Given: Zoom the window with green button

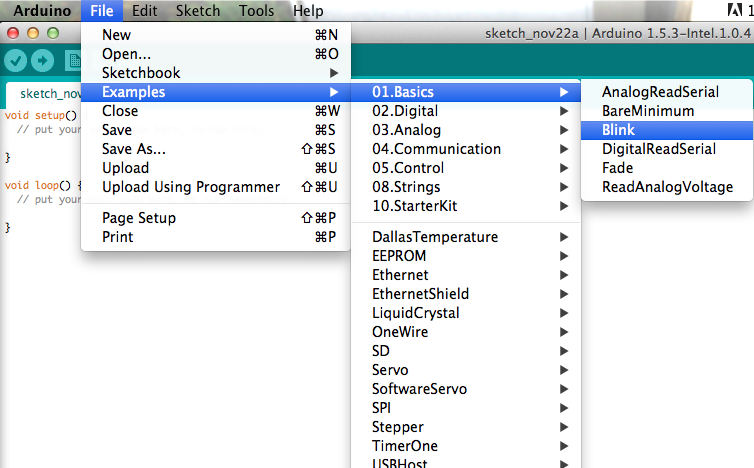Looking at the screenshot, I should 53,33.
